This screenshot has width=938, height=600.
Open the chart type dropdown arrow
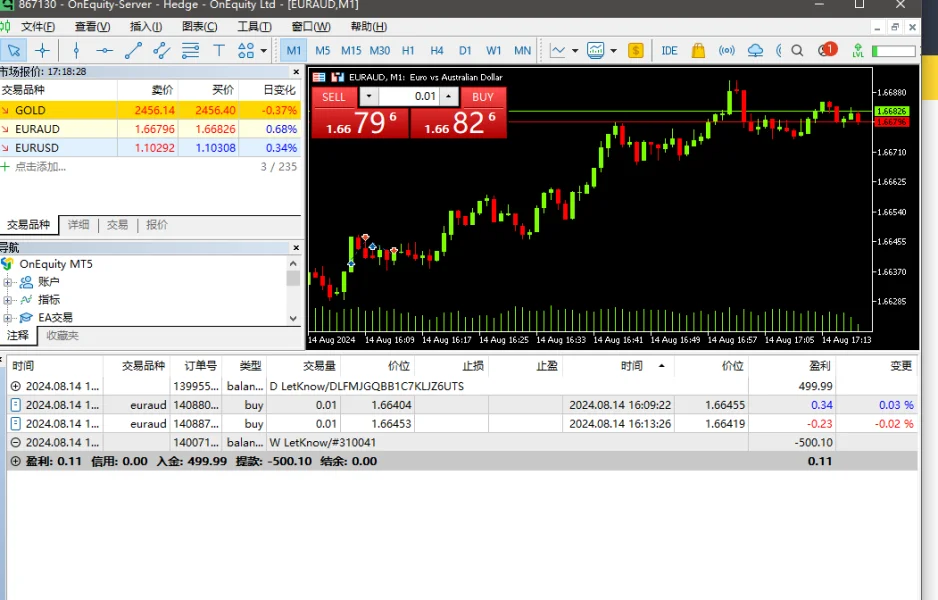[x=575, y=50]
